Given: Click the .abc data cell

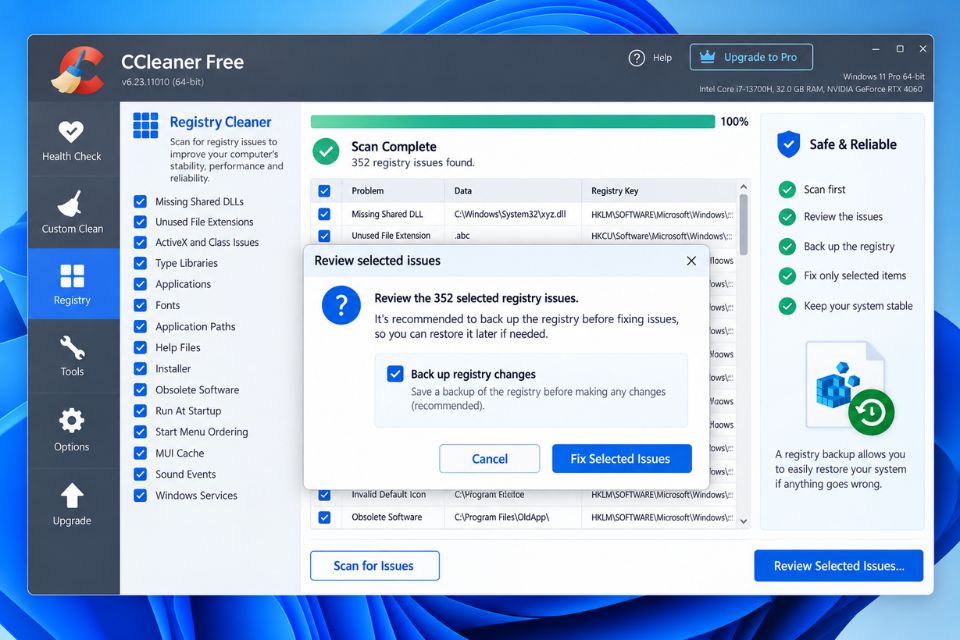Looking at the screenshot, I should [462, 236].
